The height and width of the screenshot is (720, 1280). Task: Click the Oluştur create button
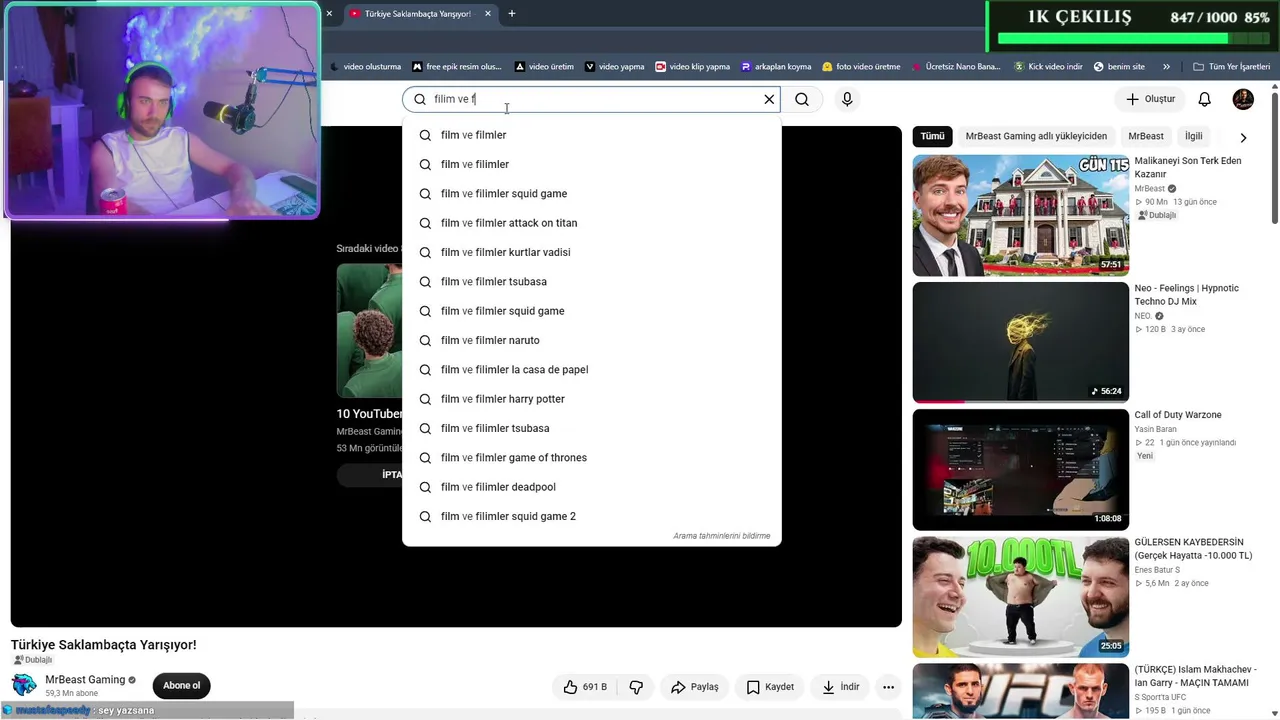point(1150,99)
